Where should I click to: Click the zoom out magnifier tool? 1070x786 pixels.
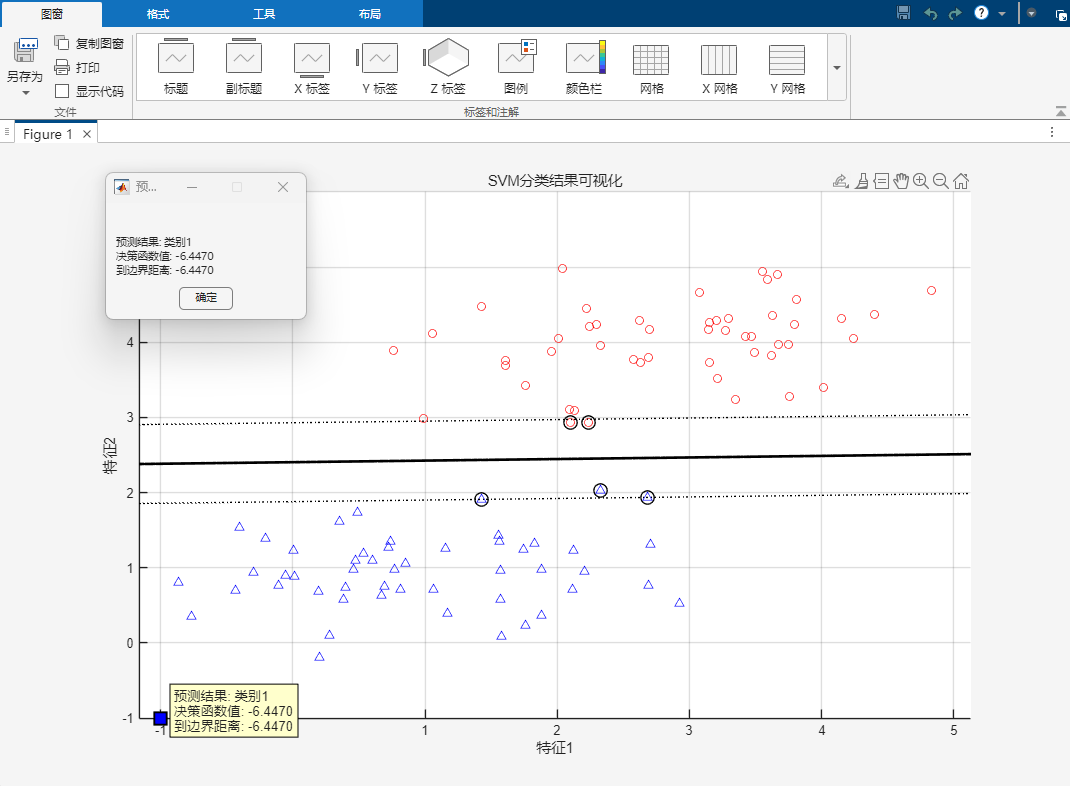point(941,181)
